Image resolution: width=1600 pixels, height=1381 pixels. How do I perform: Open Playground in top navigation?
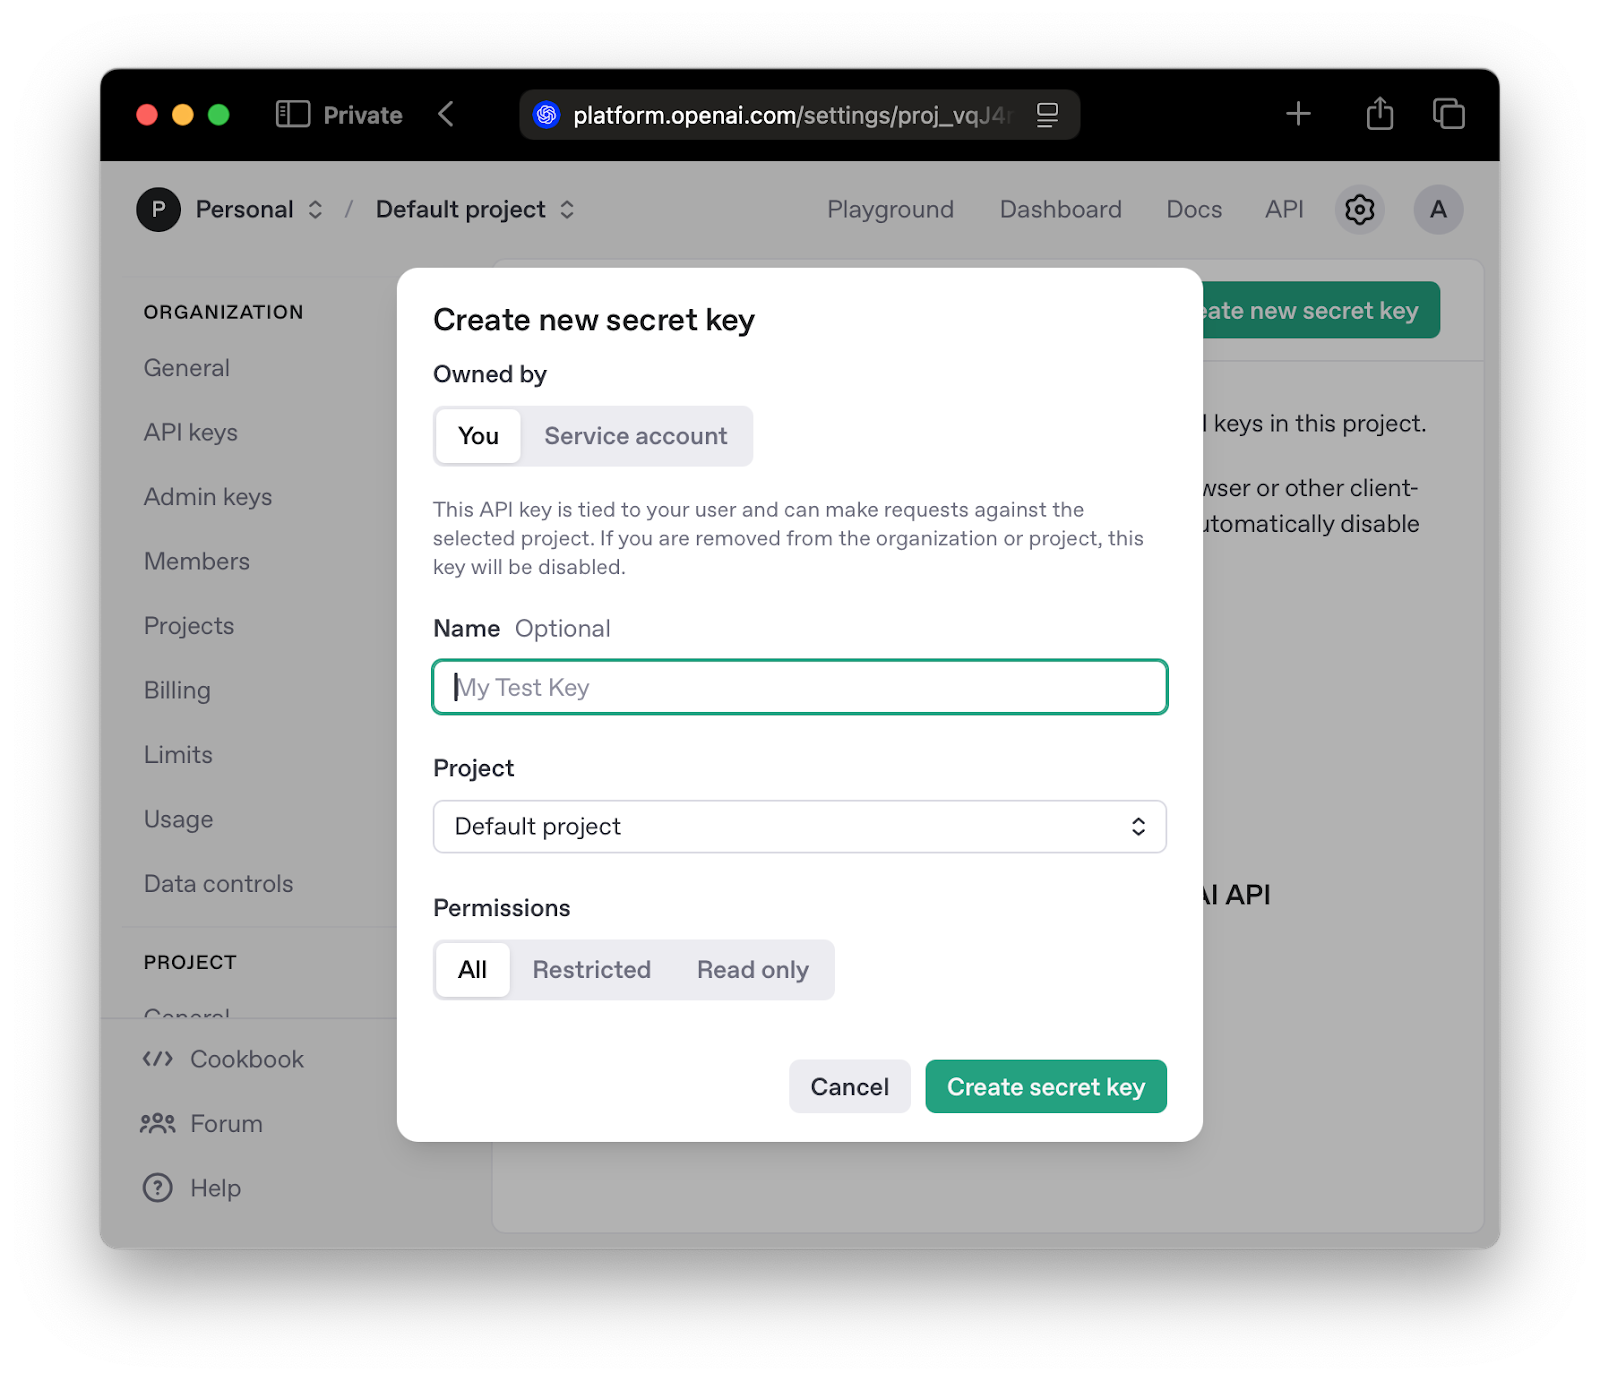click(890, 209)
